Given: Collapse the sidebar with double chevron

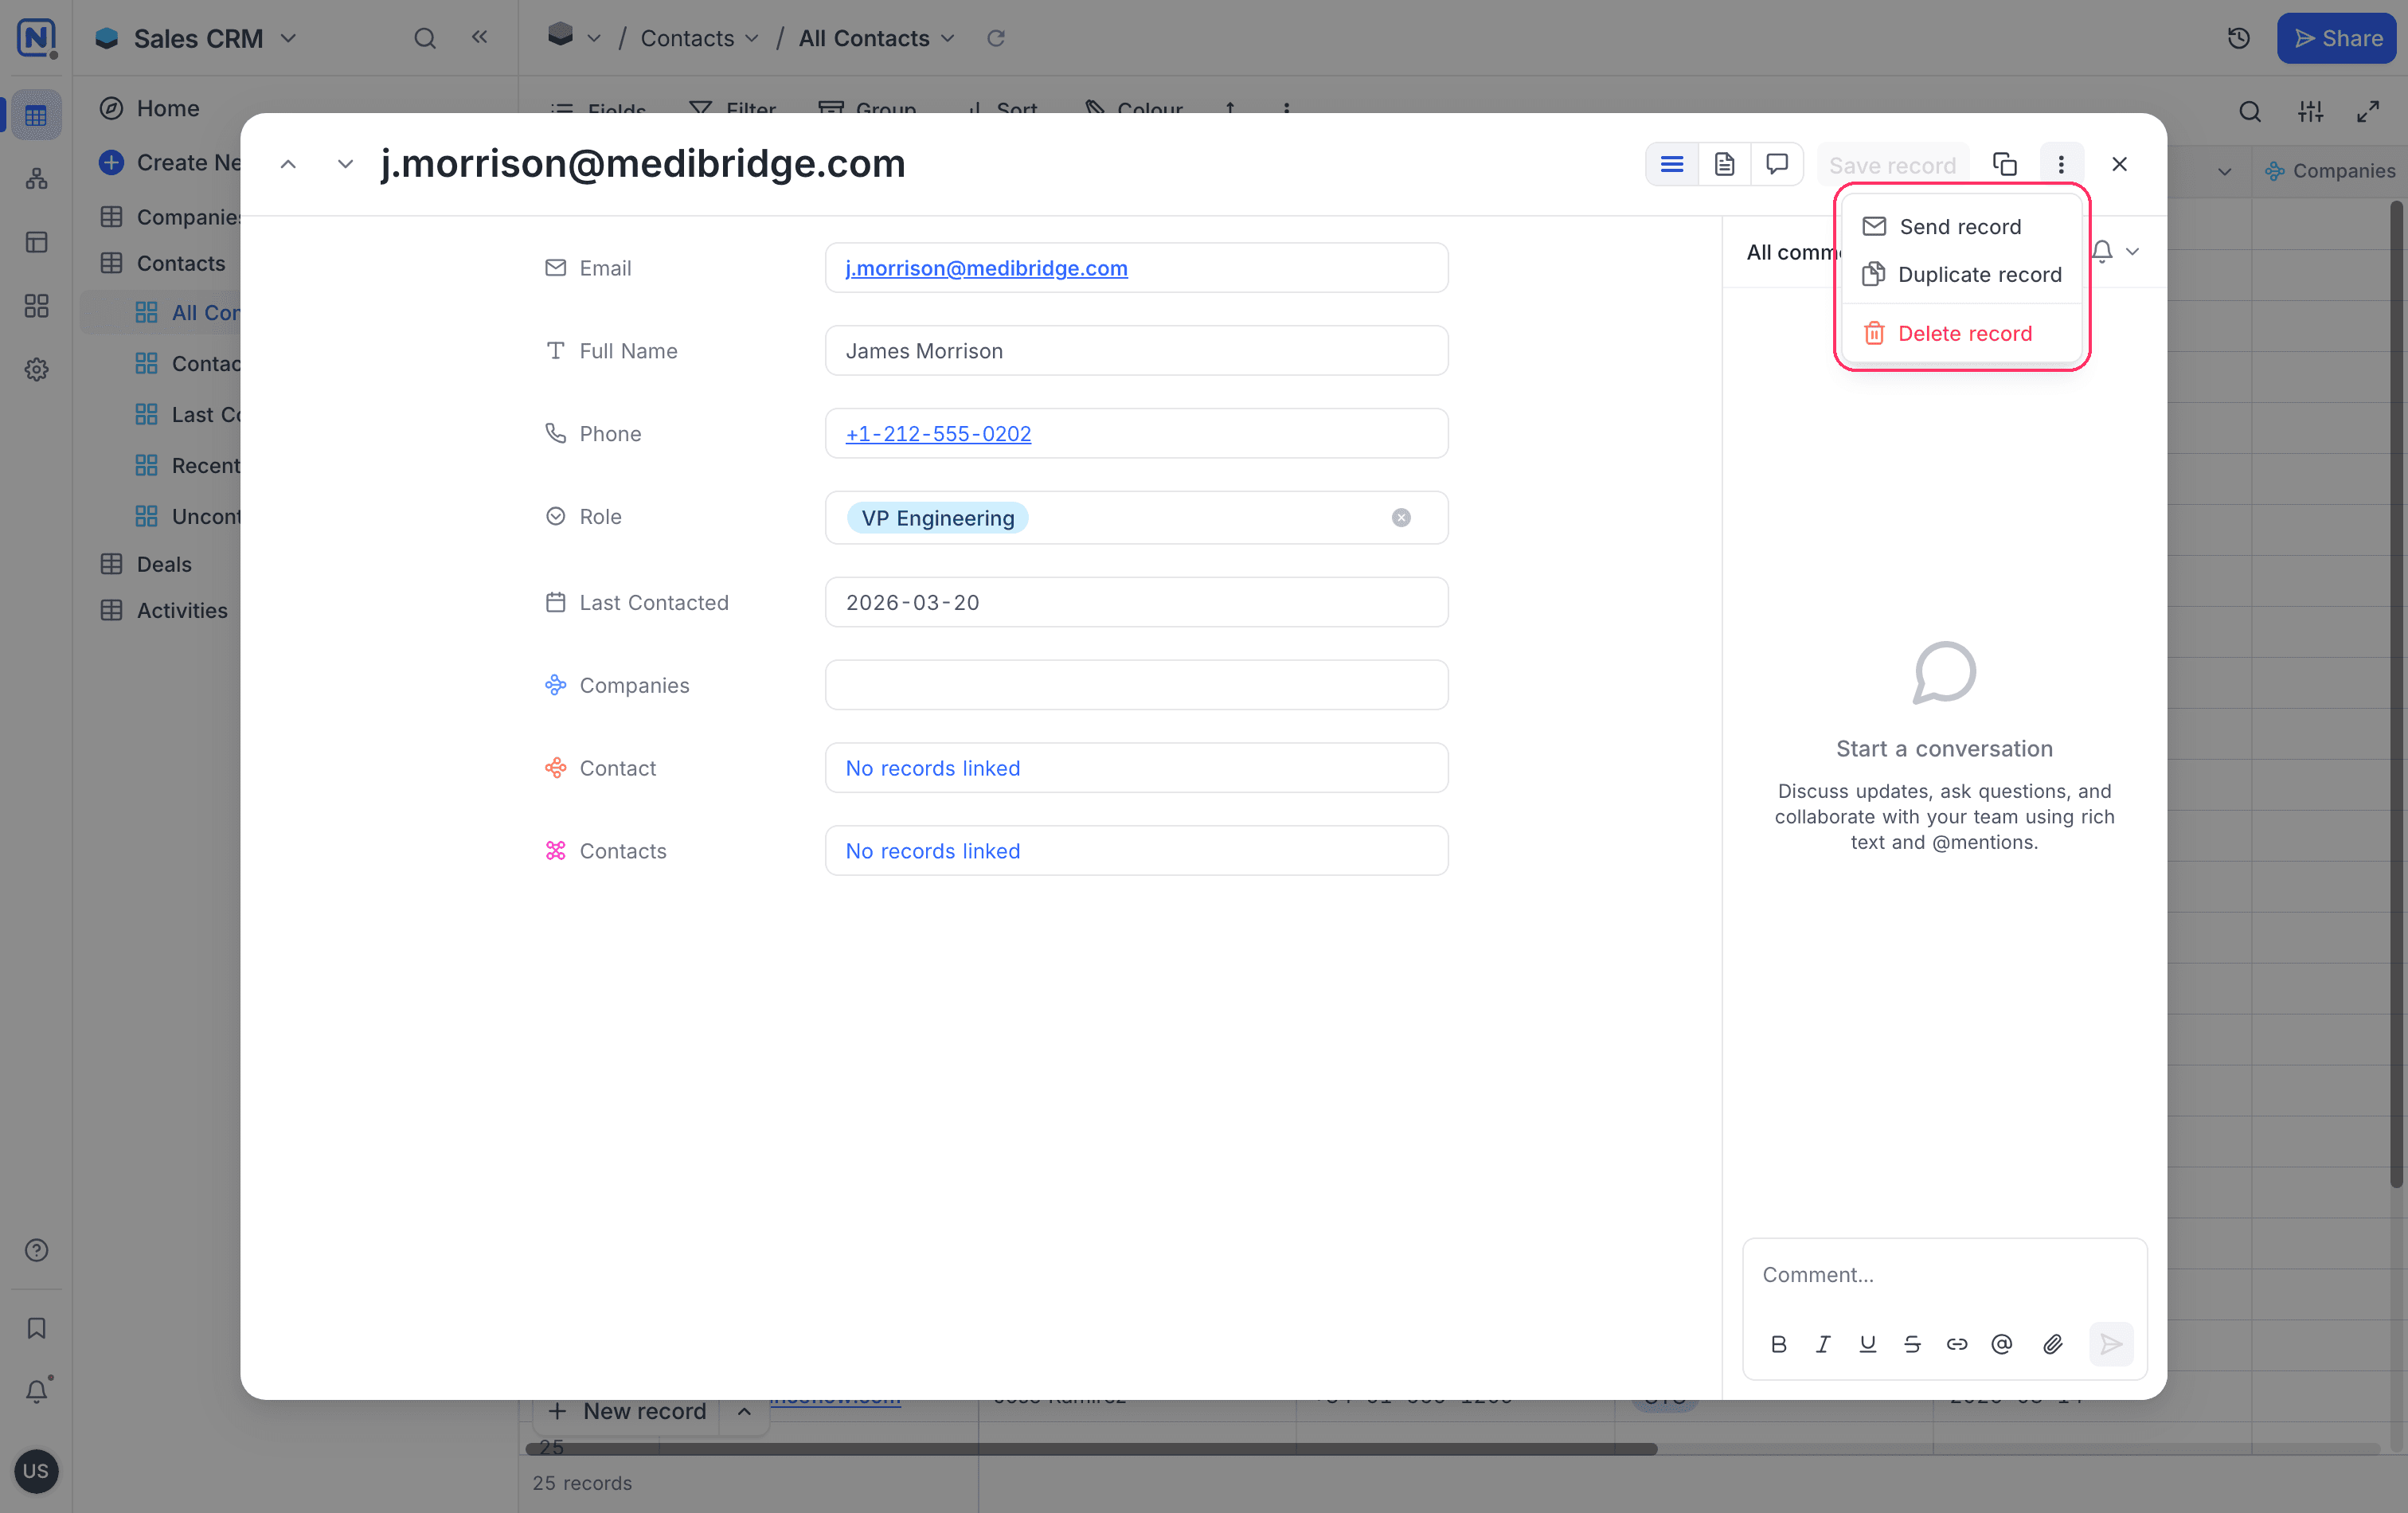Looking at the screenshot, I should point(480,38).
